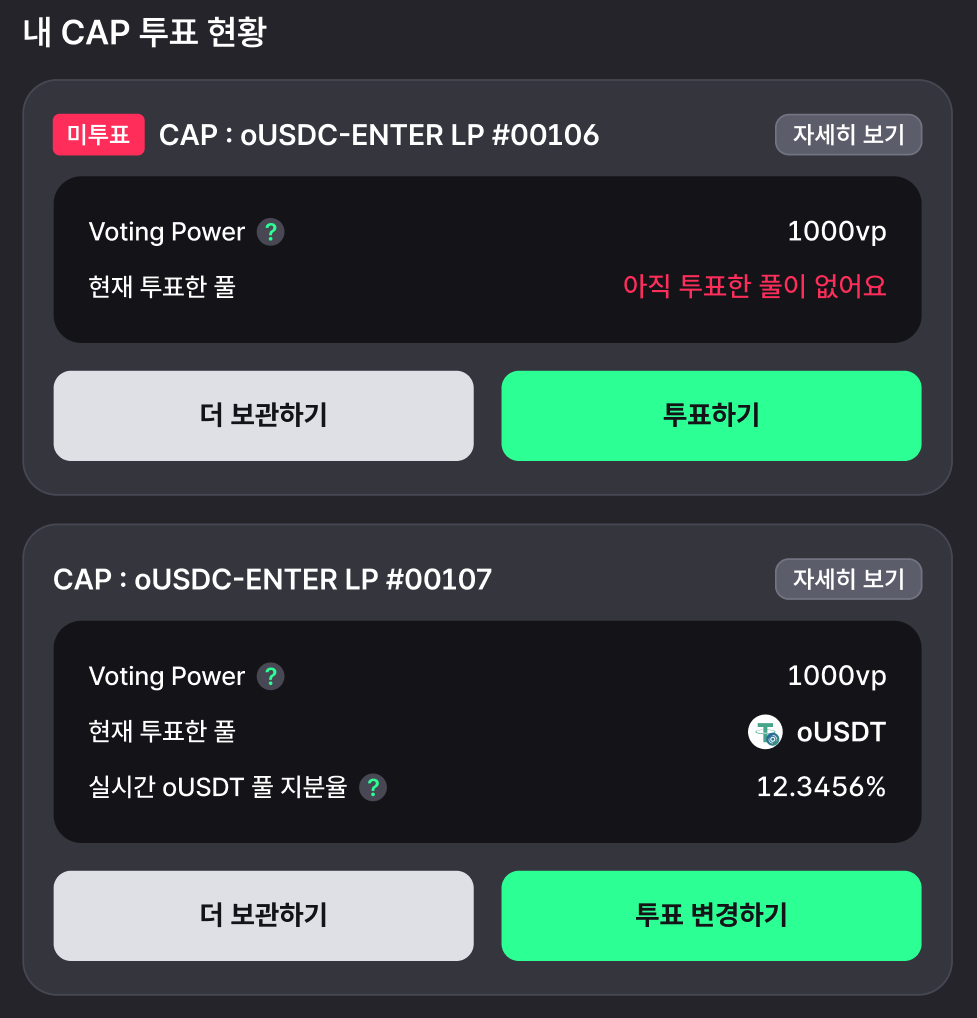Select the CAP : oUSDC-ENTER LP #00106 title
The height and width of the screenshot is (1018, 977).
pos(379,135)
